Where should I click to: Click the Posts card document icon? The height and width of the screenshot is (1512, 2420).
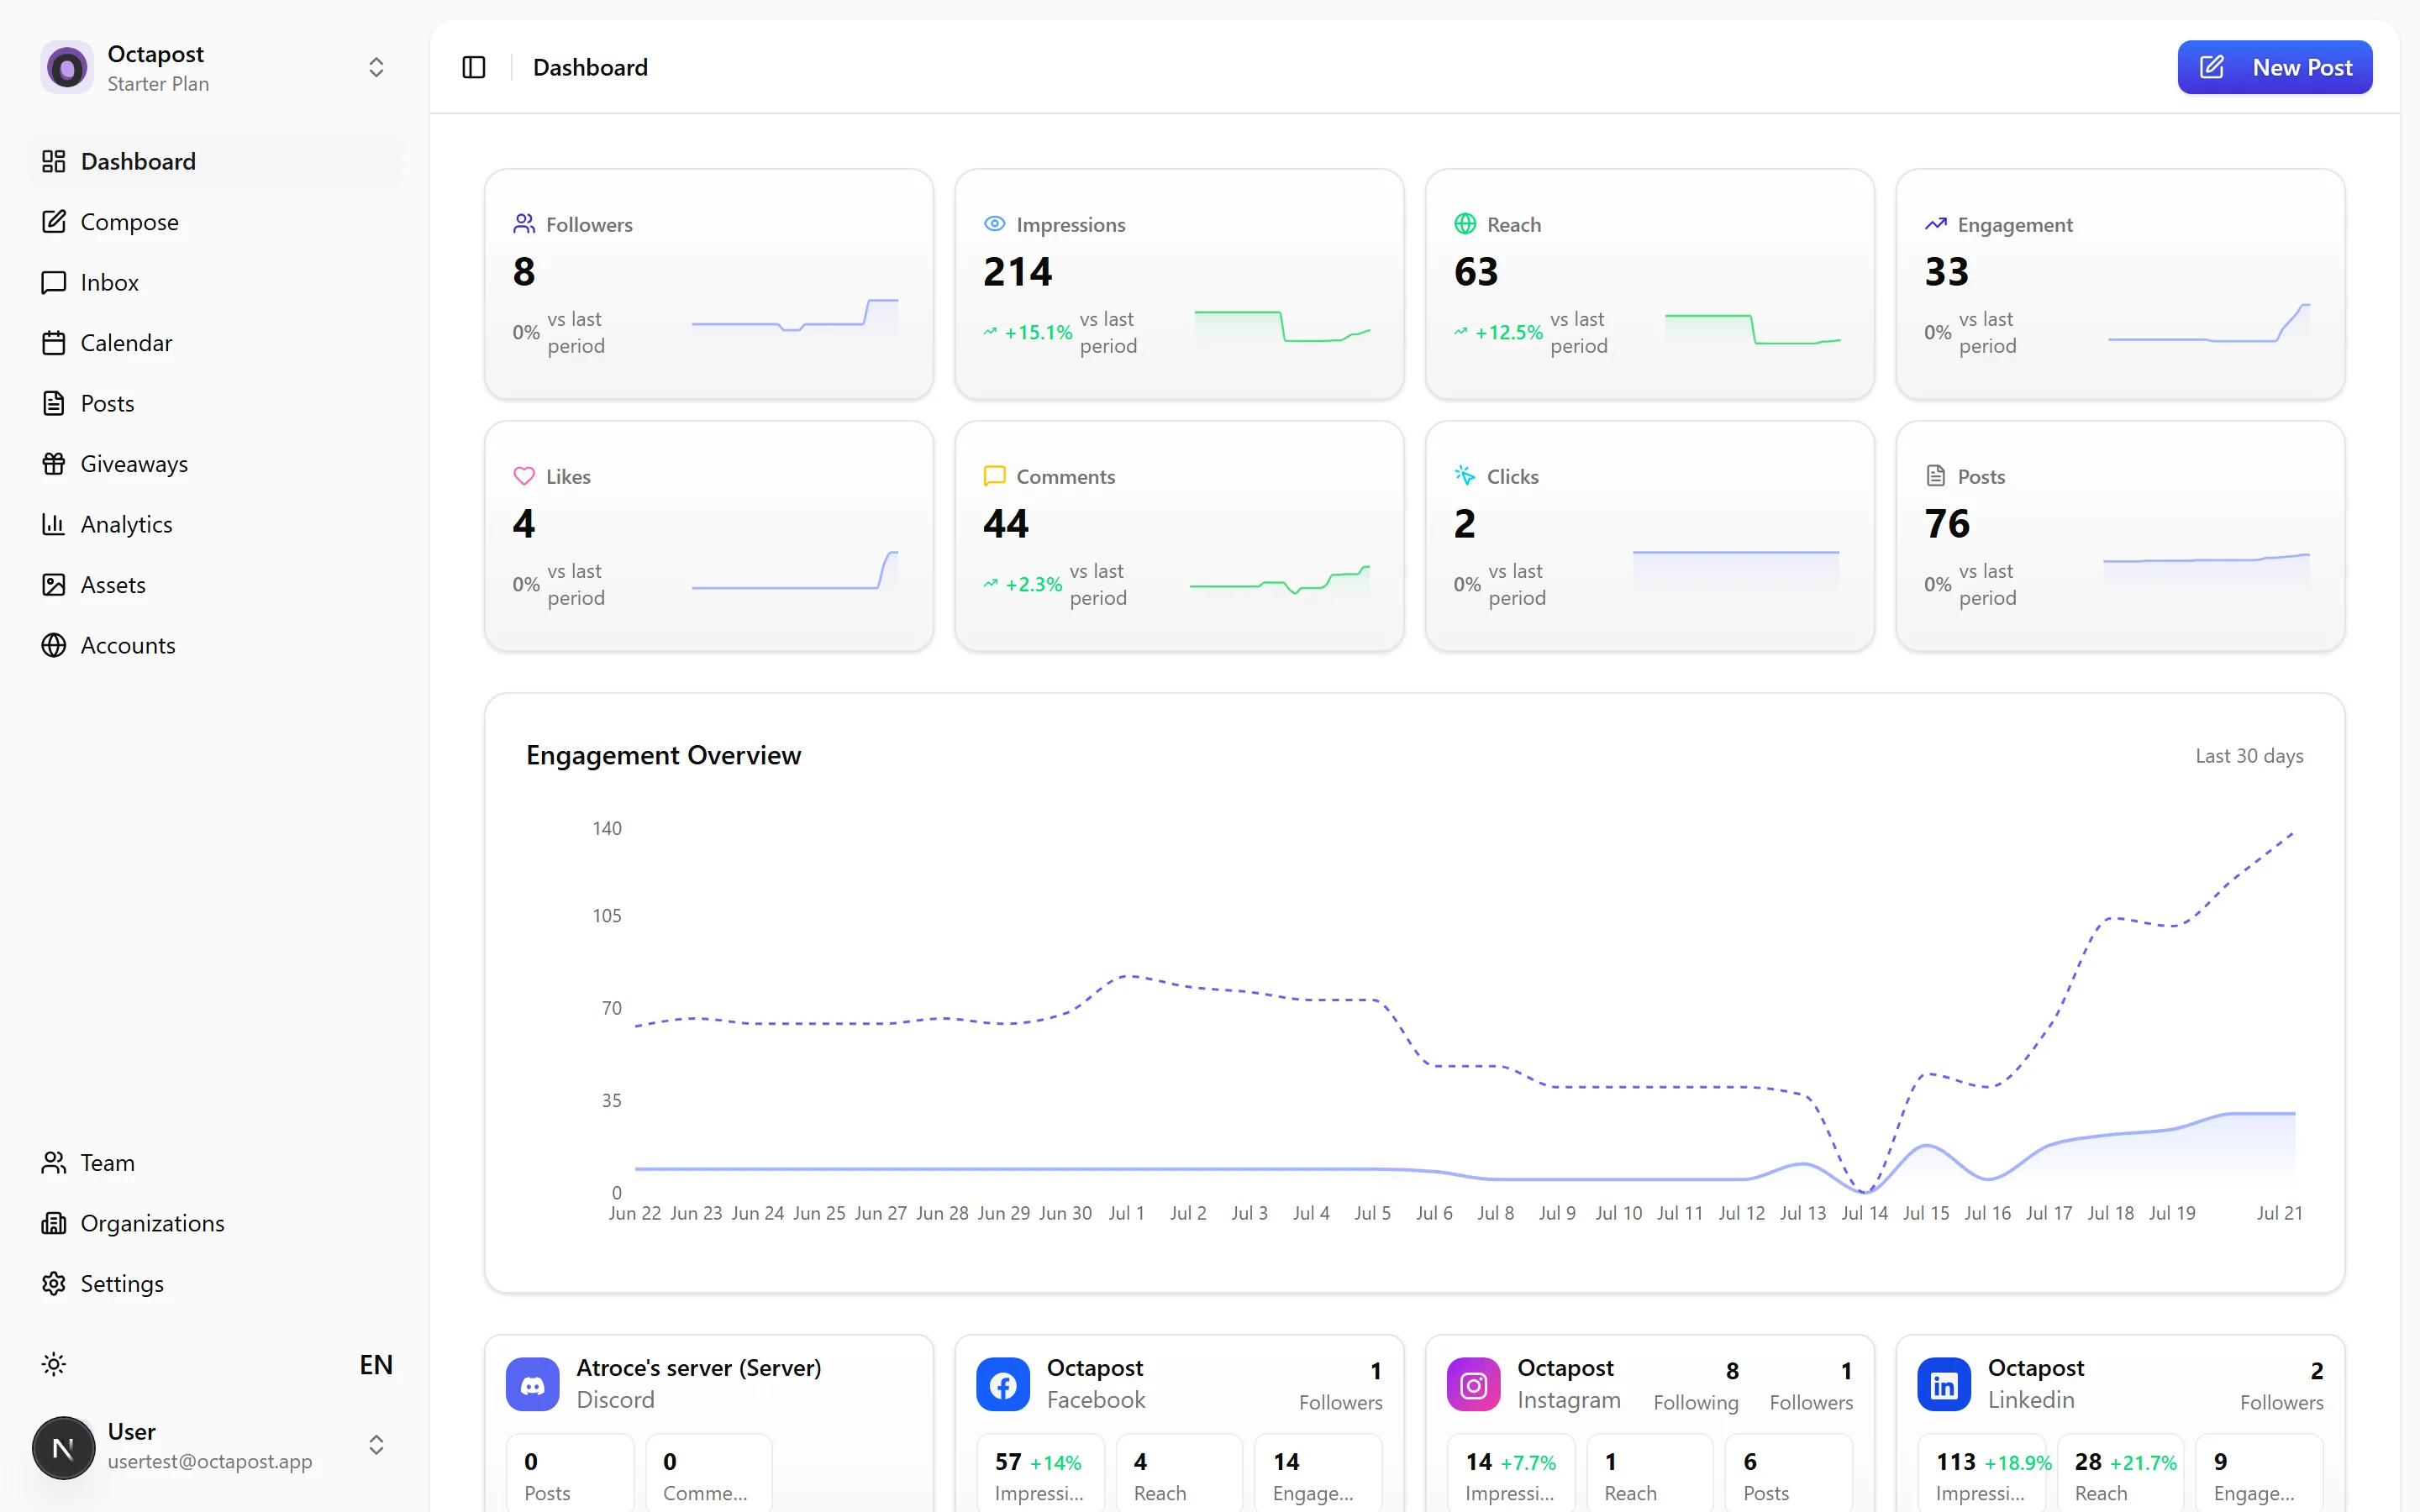[x=1936, y=476]
